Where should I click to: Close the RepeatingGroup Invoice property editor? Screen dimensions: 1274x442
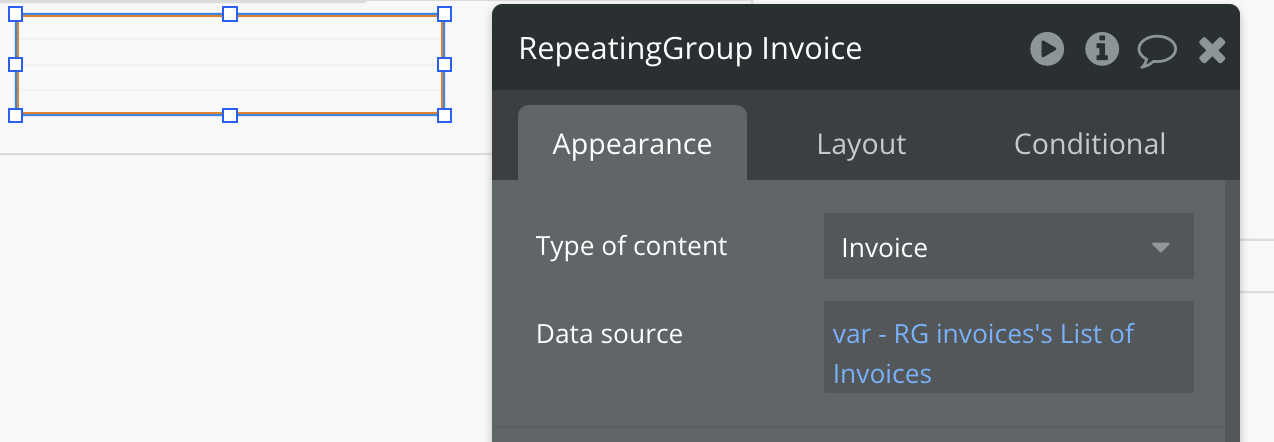tap(1212, 49)
